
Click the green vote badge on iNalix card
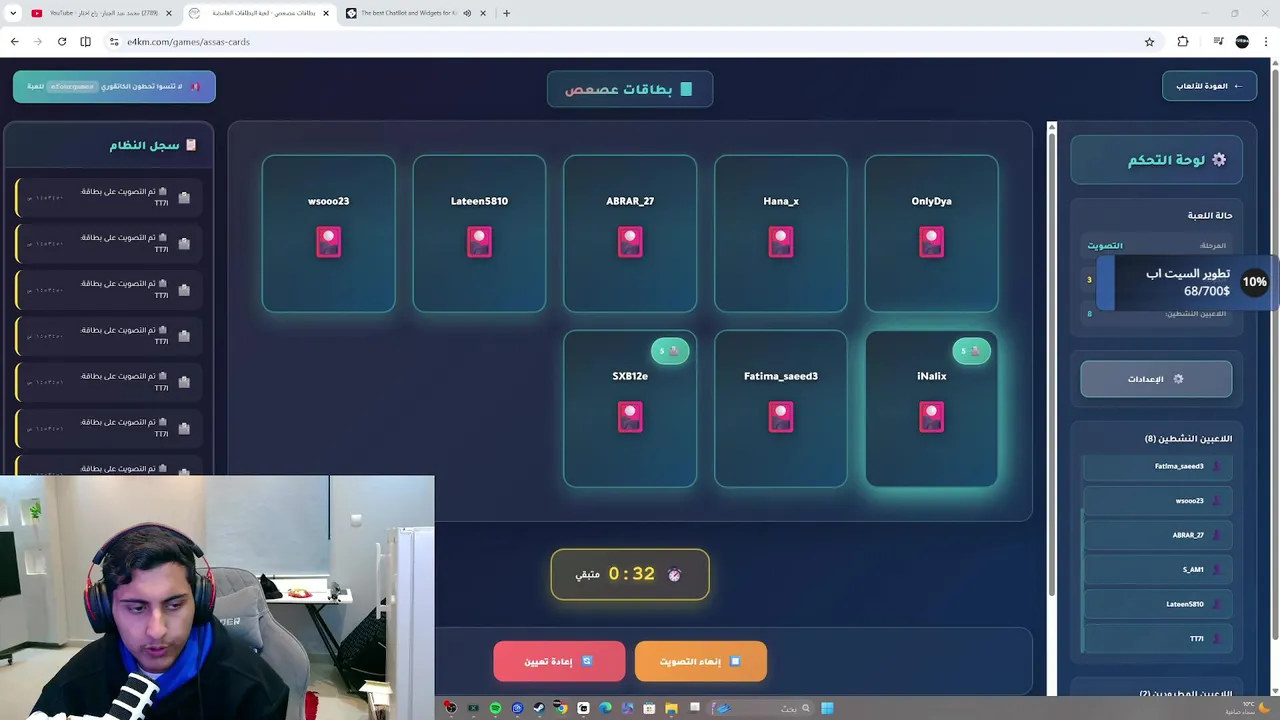971,351
